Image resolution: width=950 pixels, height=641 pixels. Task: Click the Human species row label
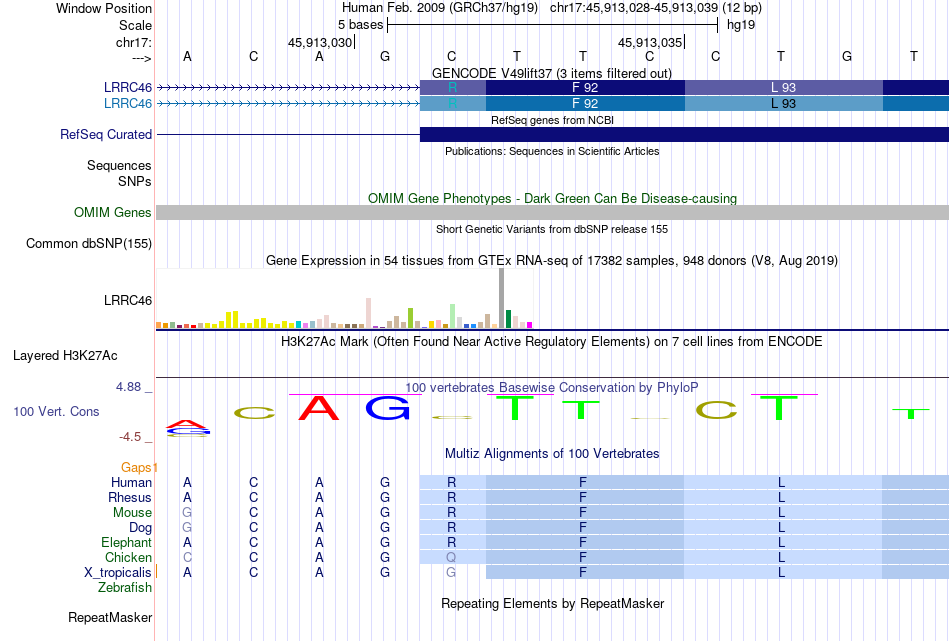[x=131, y=482]
